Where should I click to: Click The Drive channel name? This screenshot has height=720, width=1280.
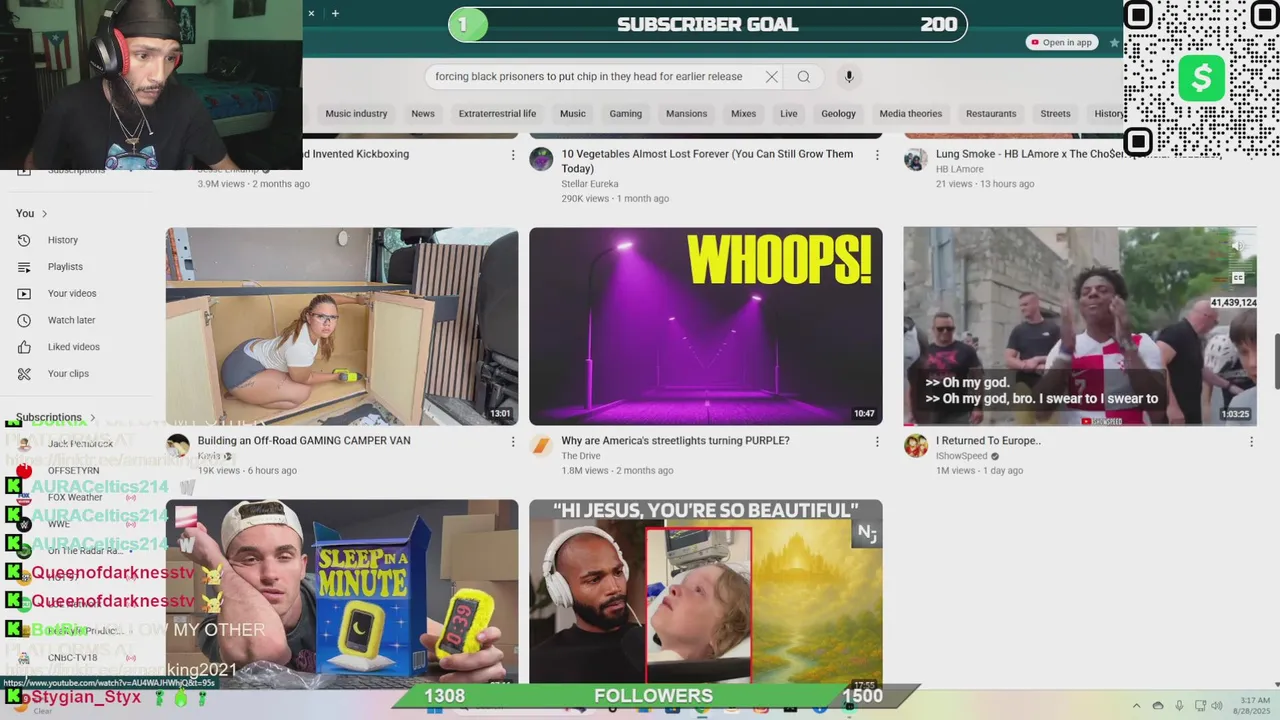point(581,456)
